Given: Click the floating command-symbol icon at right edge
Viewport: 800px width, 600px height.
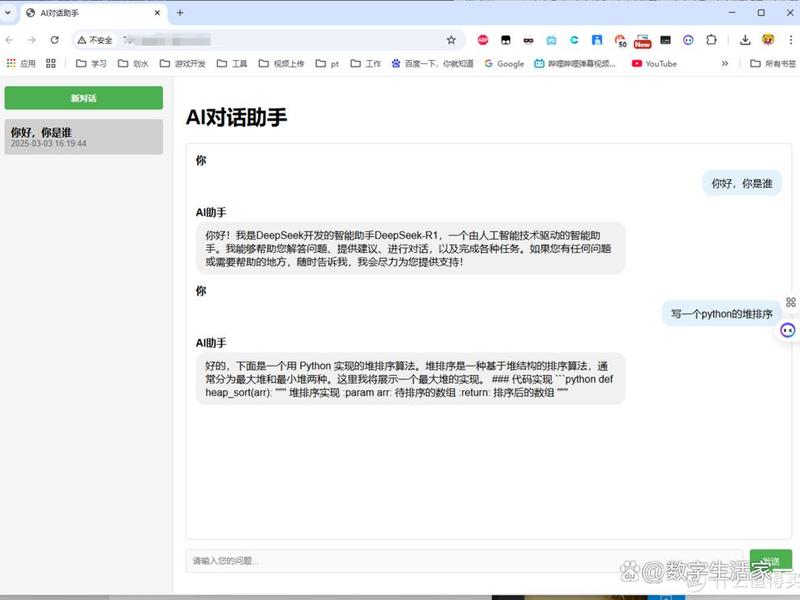Looking at the screenshot, I should tap(790, 302).
